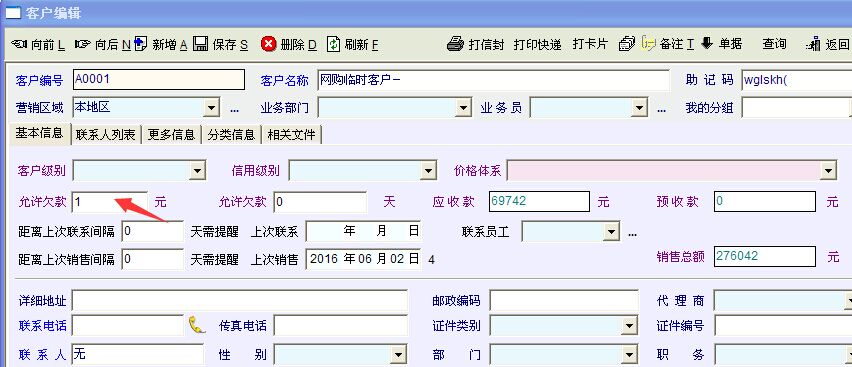Click the 打信封 printer icon
Screen dimensions: 852x367
tap(455, 43)
